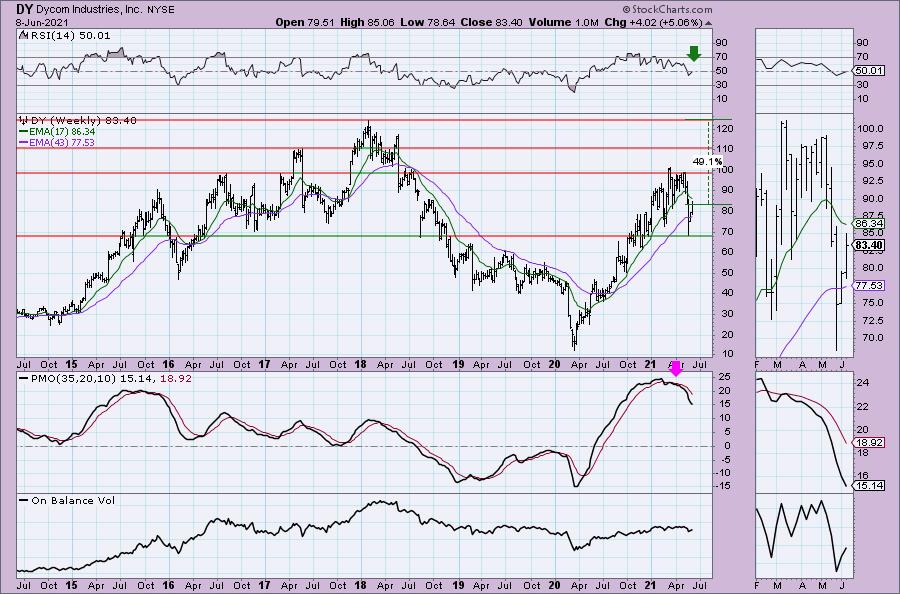Click the 21 year label on price panel axis
Image resolution: width=900 pixels, height=594 pixels.
[650, 364]
